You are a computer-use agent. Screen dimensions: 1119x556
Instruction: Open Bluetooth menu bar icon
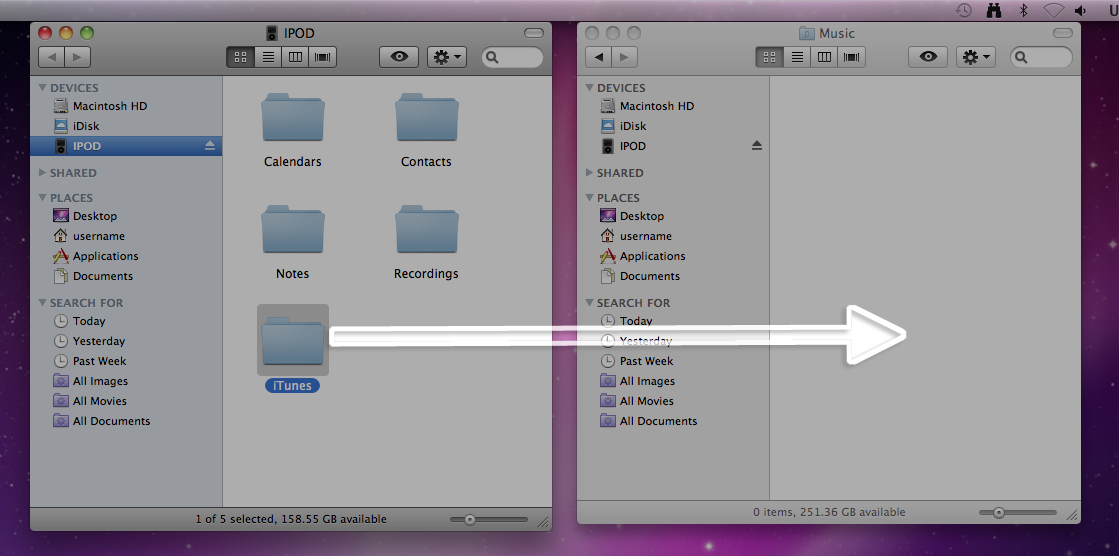1023,10
